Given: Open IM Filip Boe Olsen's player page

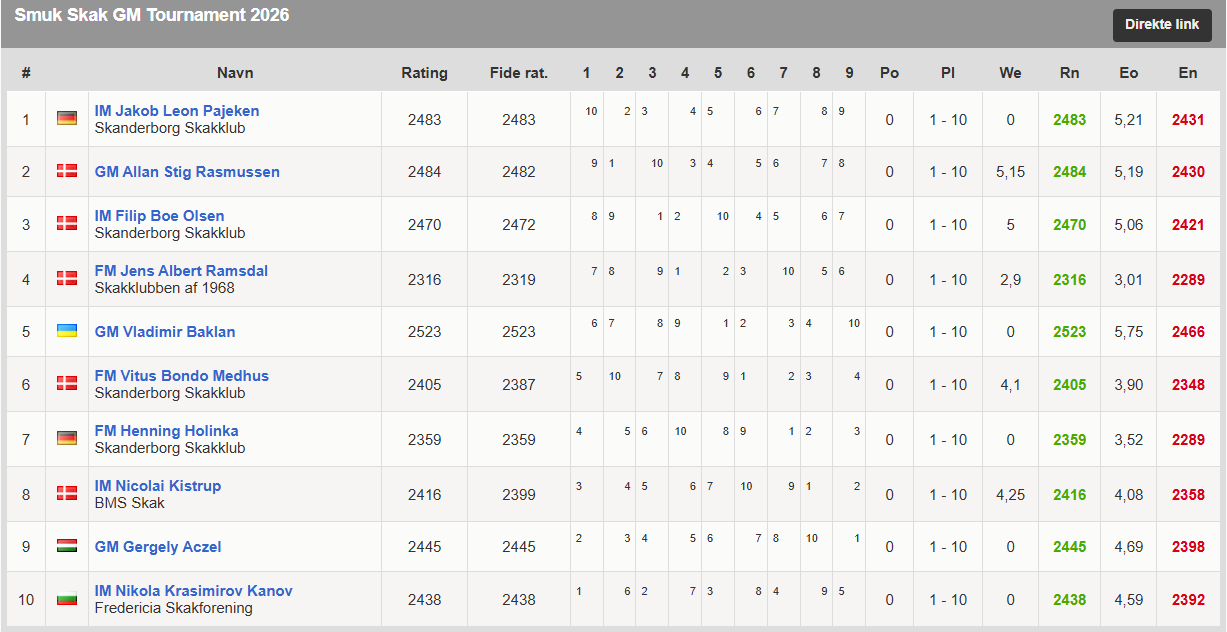Looking at the screenshot, I should 159,216.
